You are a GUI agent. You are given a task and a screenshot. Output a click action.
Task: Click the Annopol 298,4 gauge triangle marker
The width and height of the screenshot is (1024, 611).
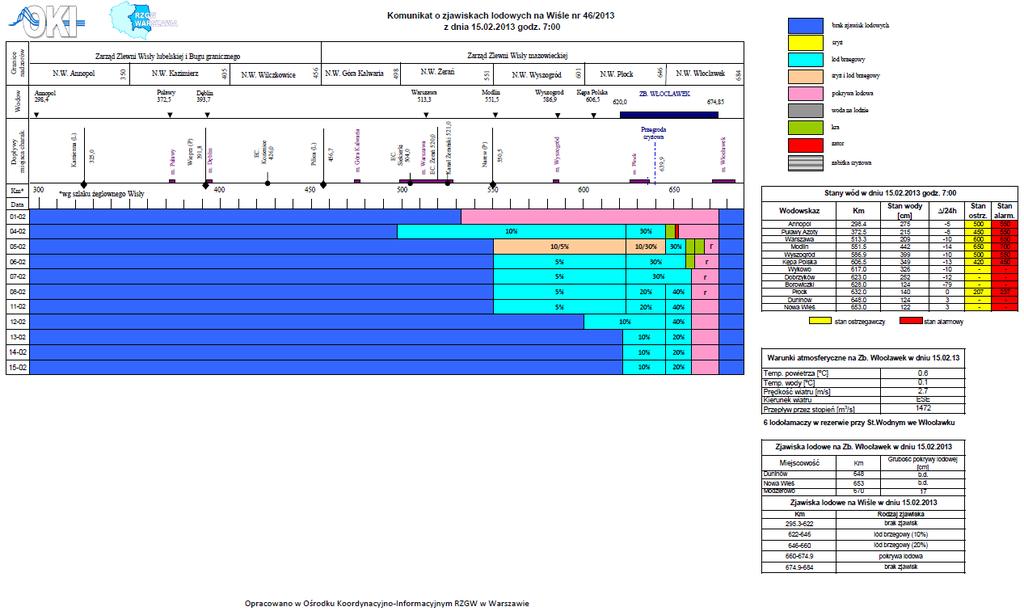(x=37, y=115)
